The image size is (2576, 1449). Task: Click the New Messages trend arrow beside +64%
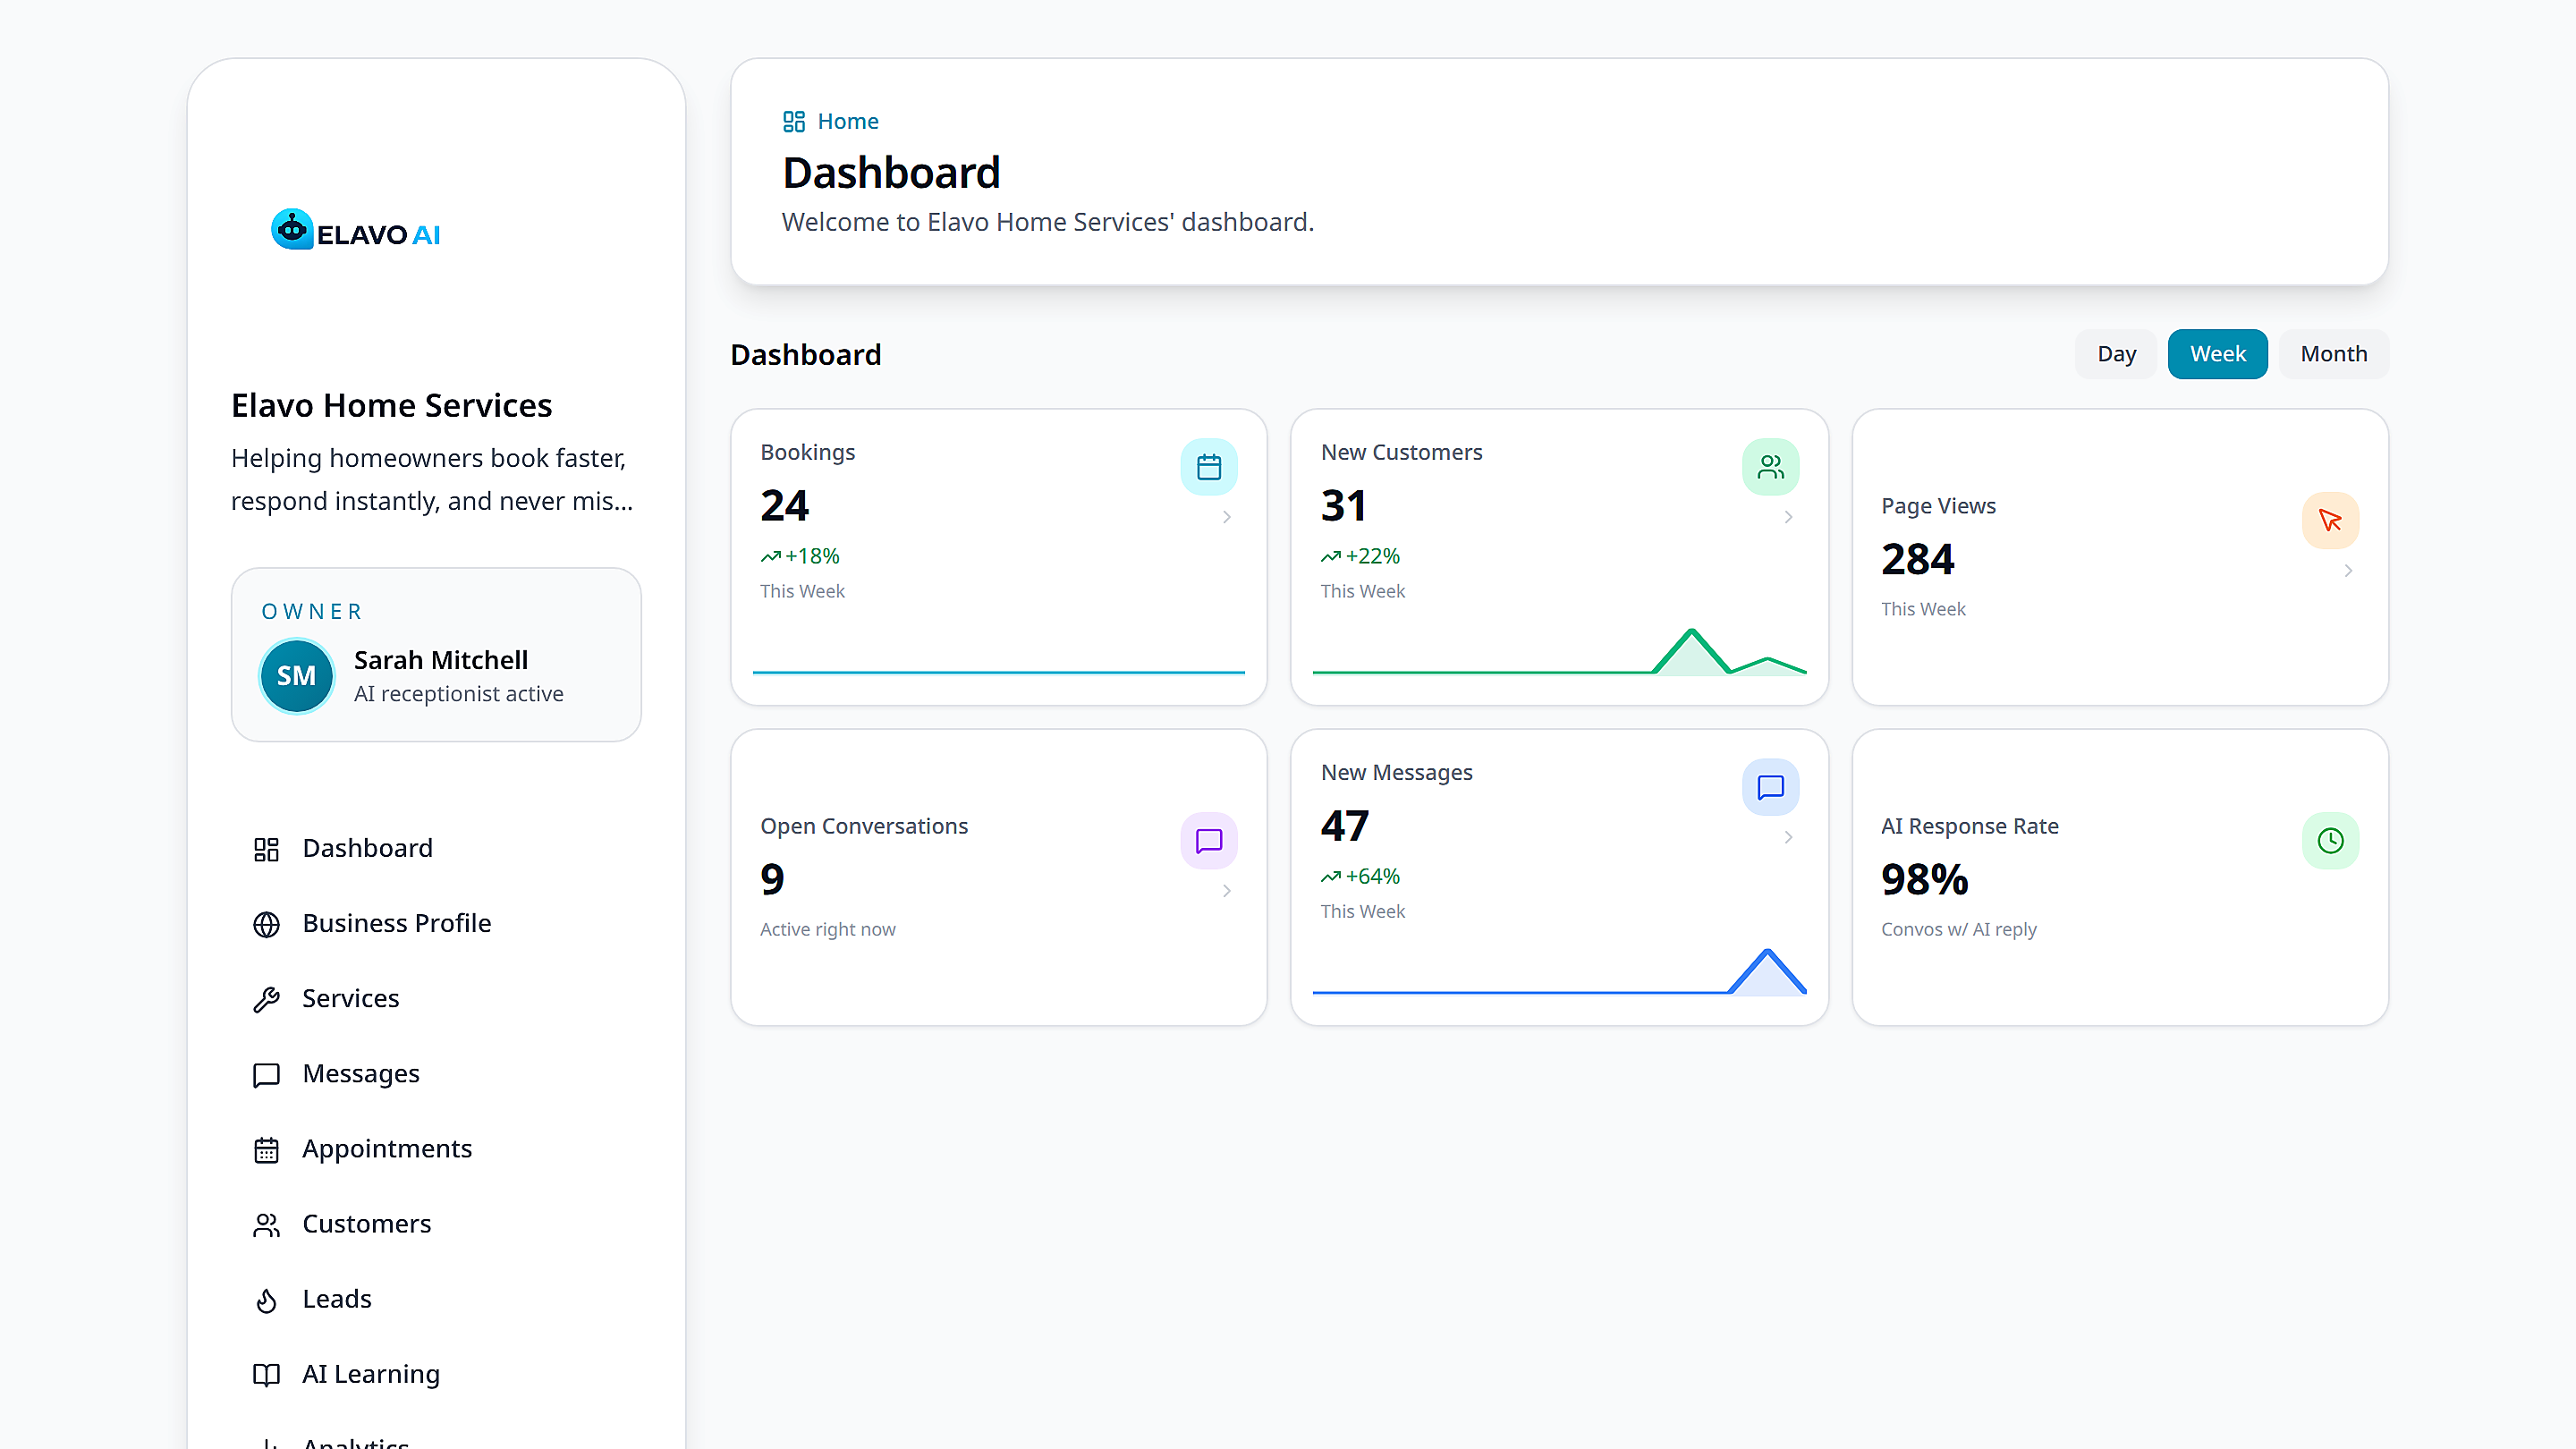tap(1330, 876)
